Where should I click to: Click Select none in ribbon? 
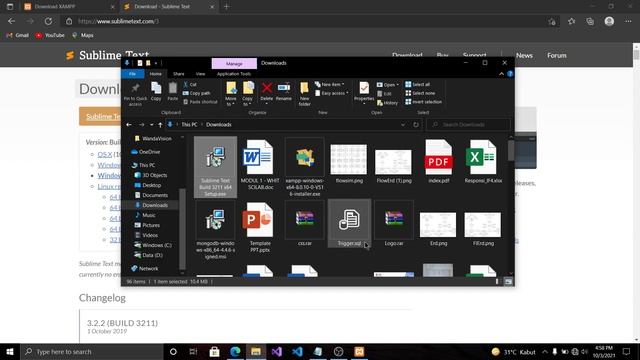coord(420,93)
